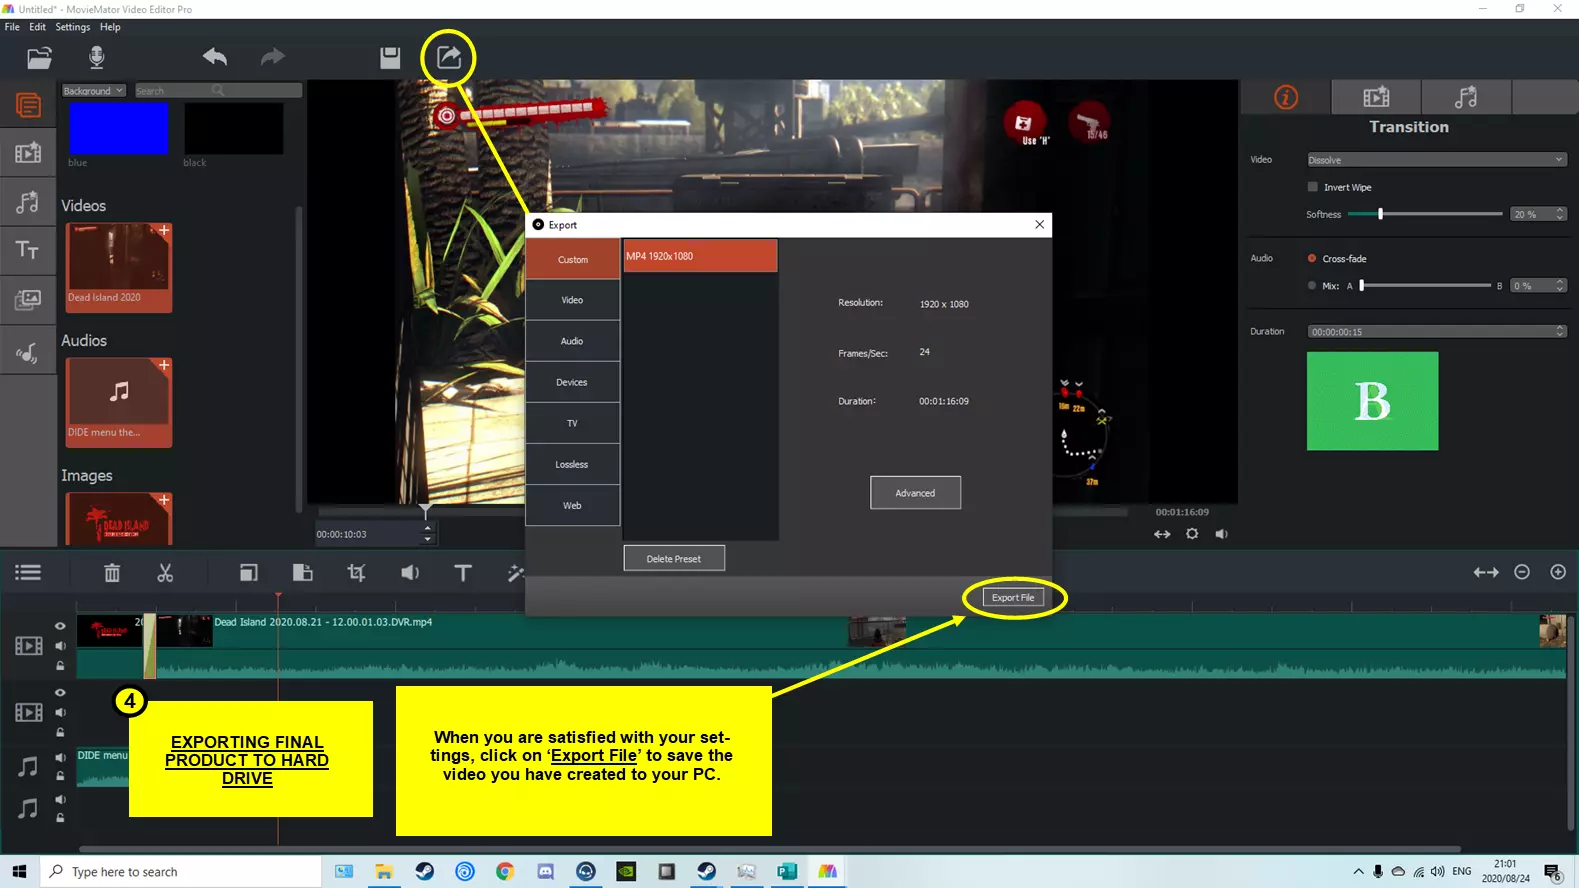
Task: Click the Export File button
Action: tap(1013, 597)
